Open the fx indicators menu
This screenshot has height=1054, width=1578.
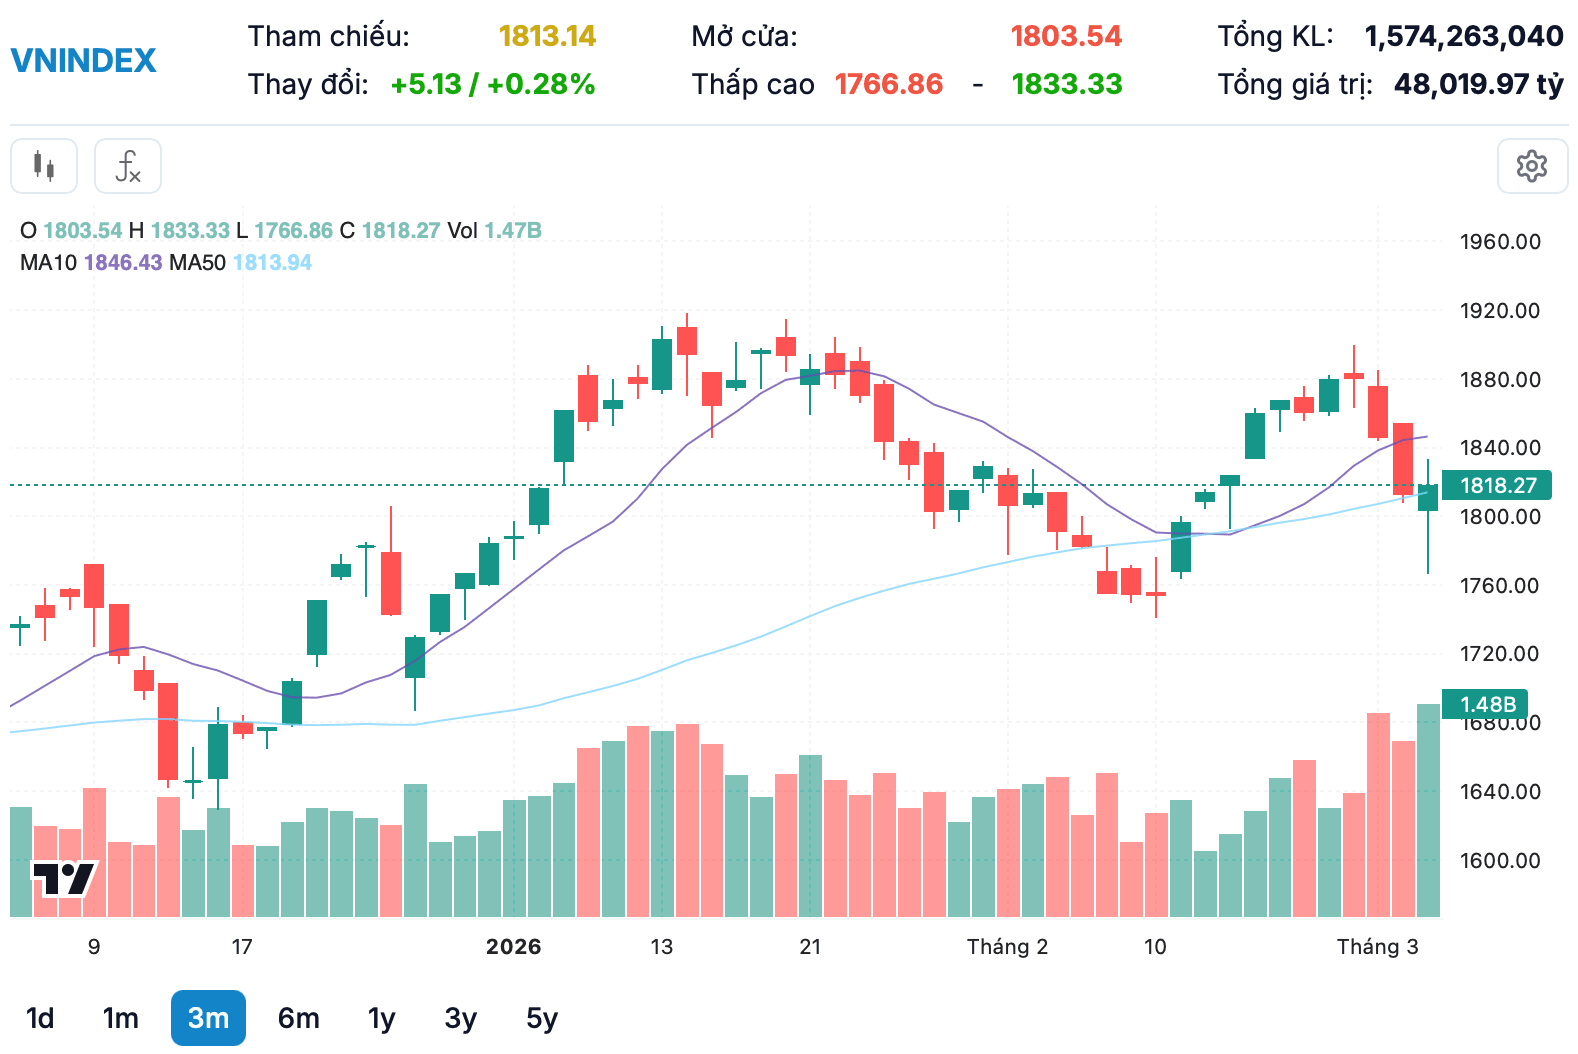128,166
